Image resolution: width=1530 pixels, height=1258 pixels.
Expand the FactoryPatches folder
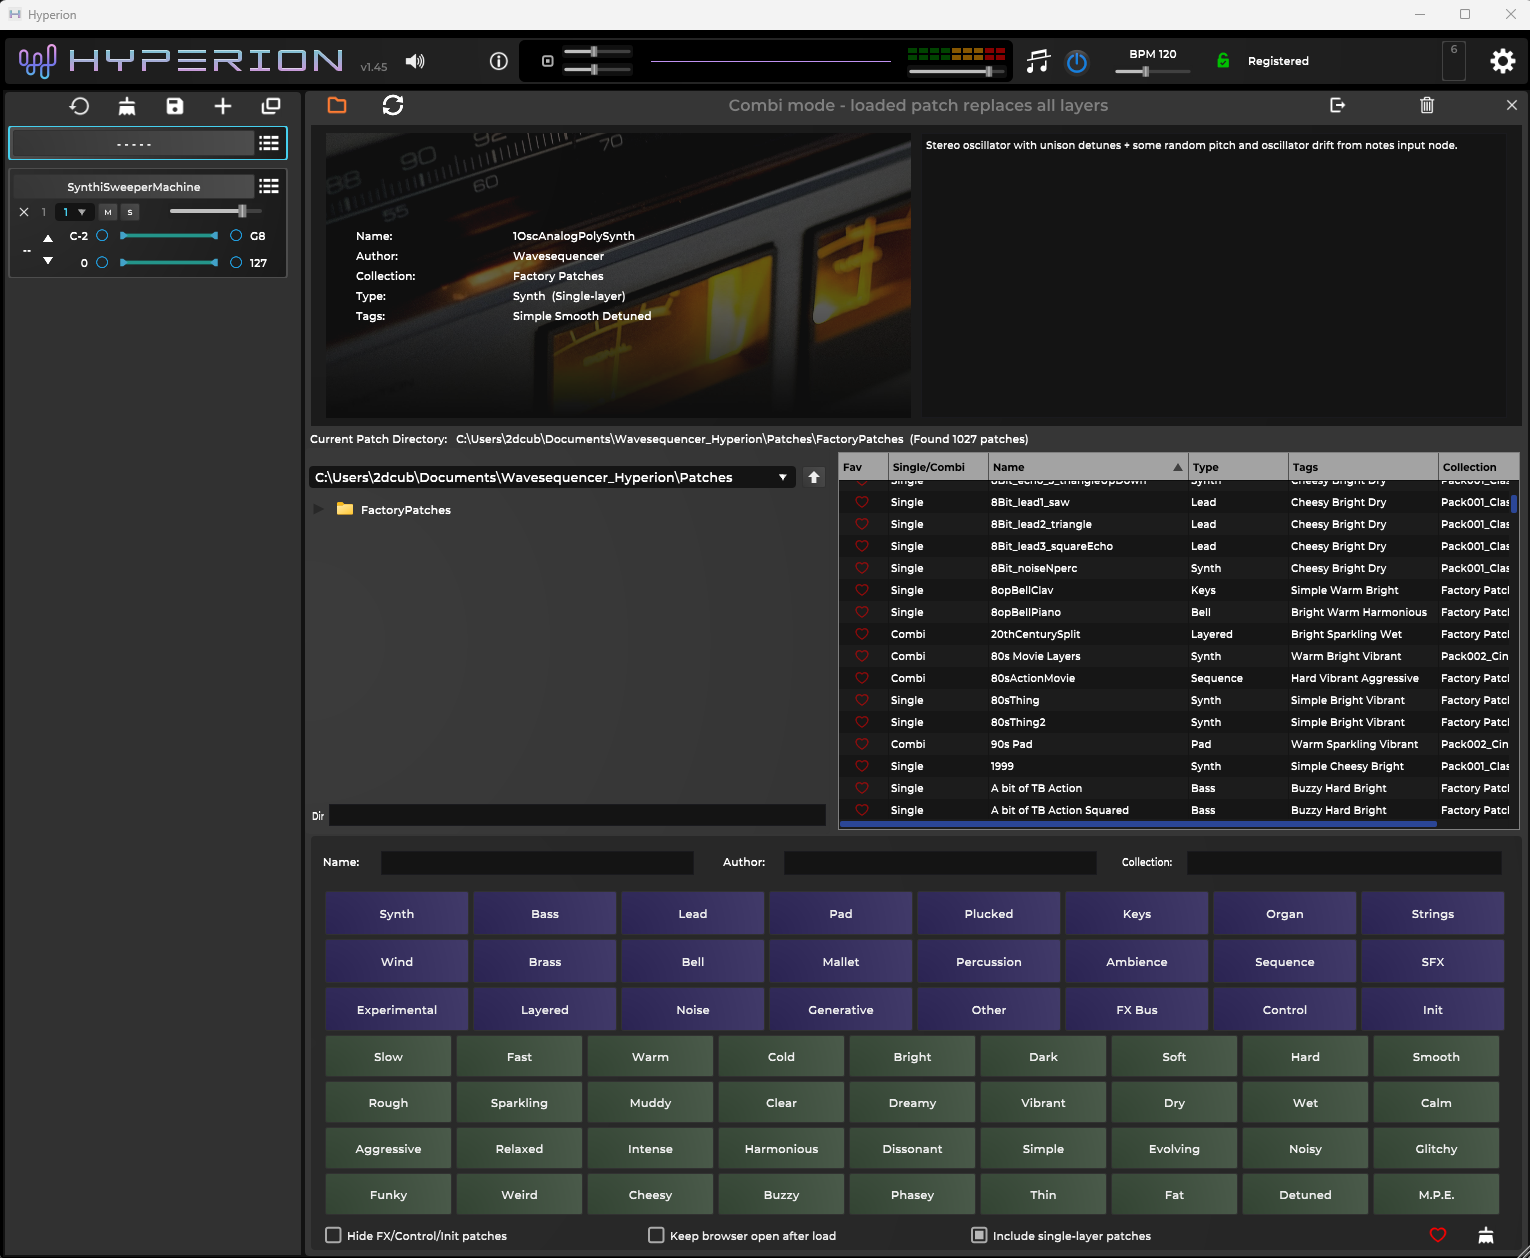(318, 509)
